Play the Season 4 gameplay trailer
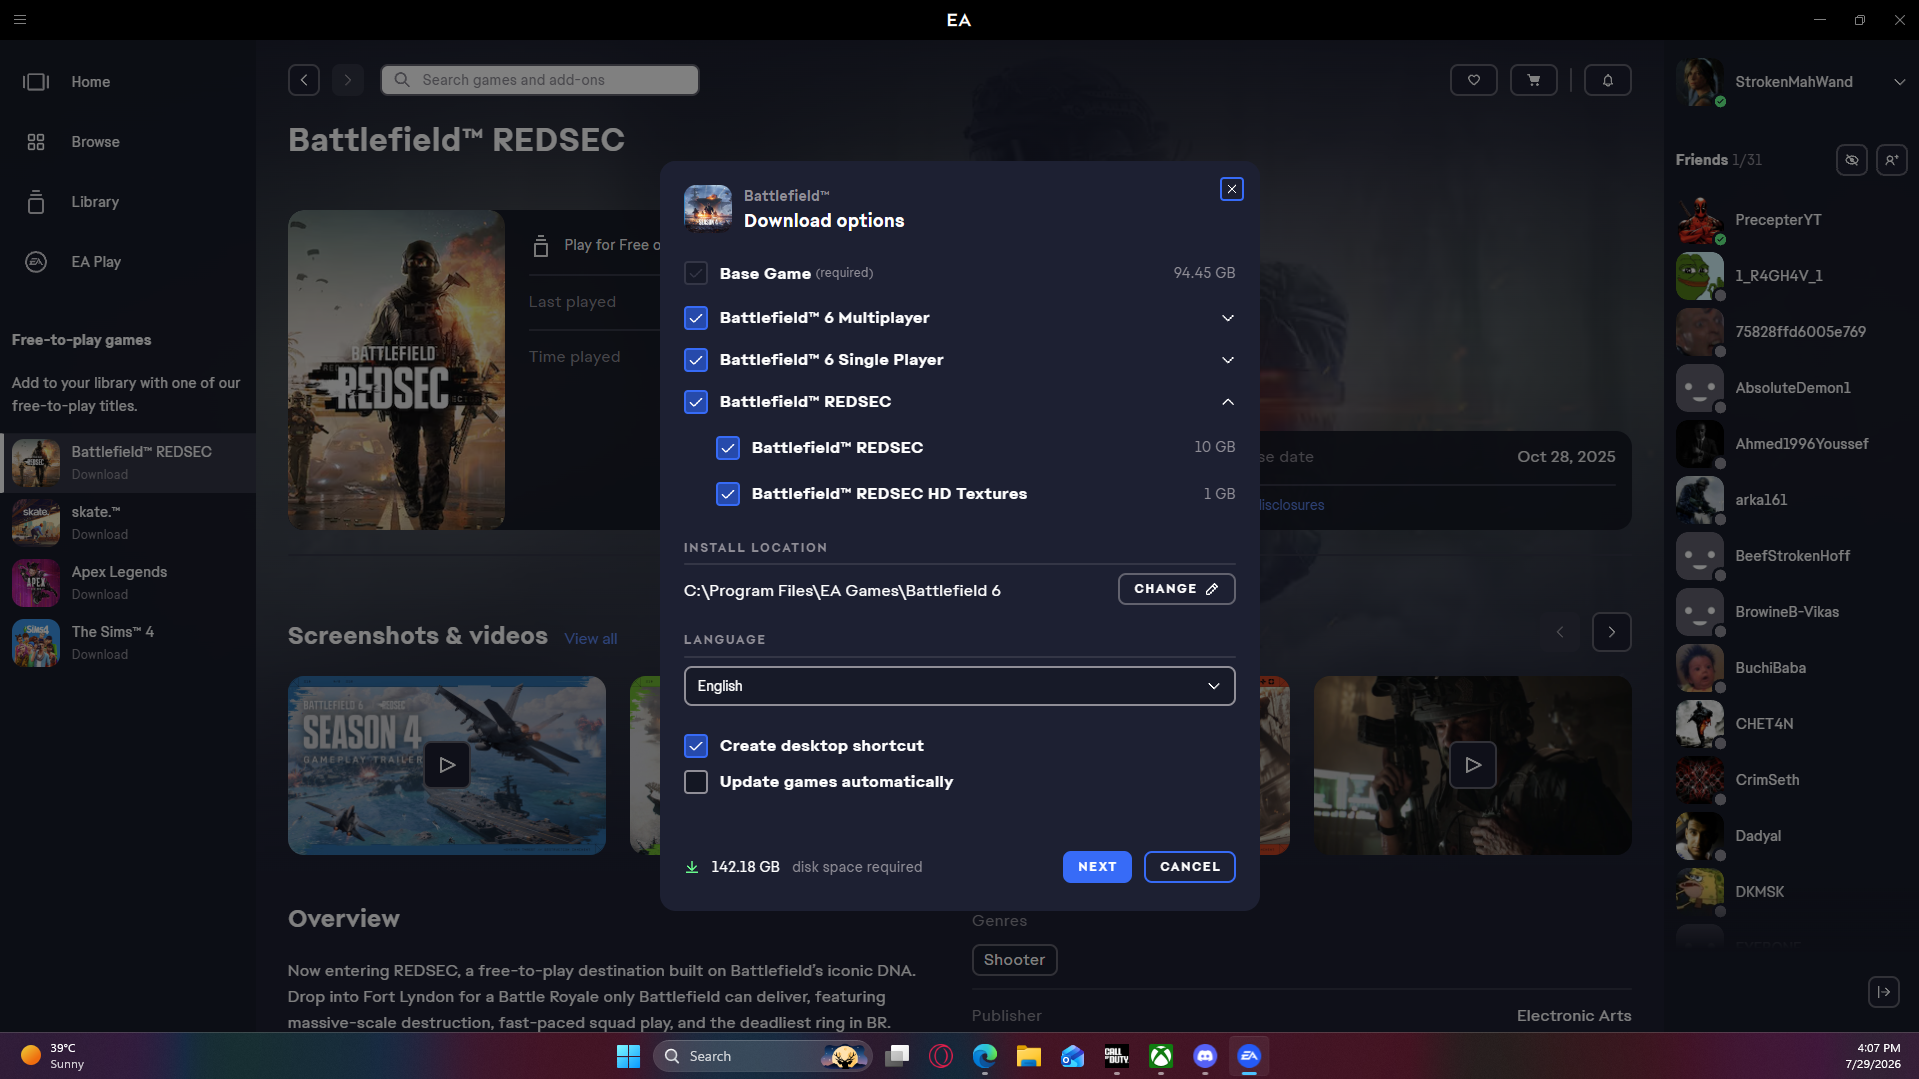Viewport: 1919px width, 1079px height. coord(446,765)
